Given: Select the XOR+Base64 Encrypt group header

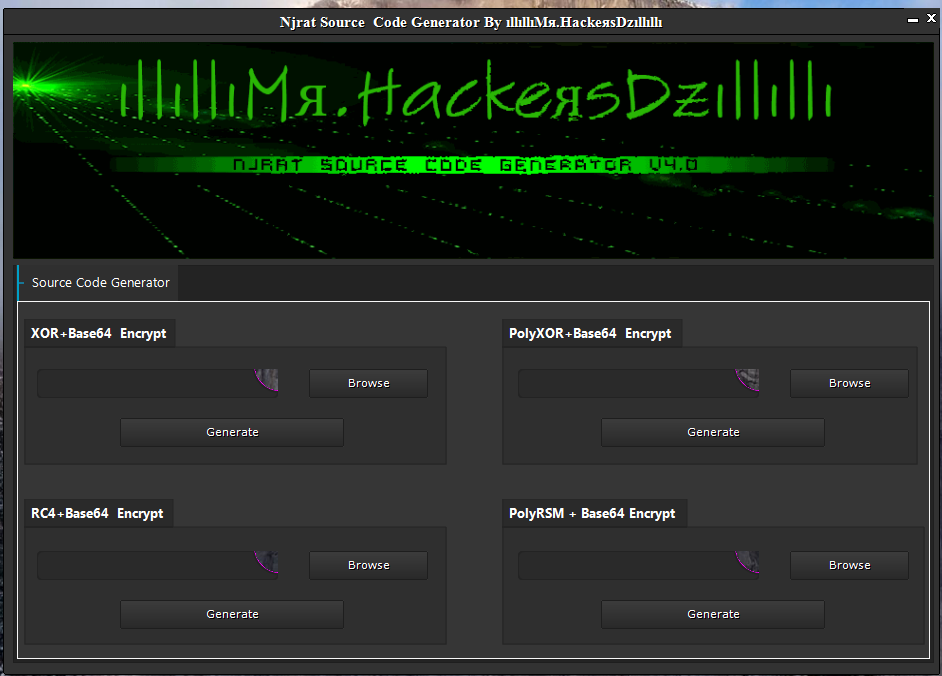Looking at the screenshot, I should (99, 333).
